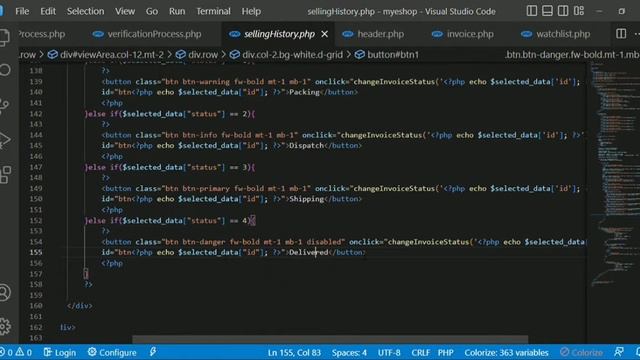Open the Selection menu

[x=85, y=11]
